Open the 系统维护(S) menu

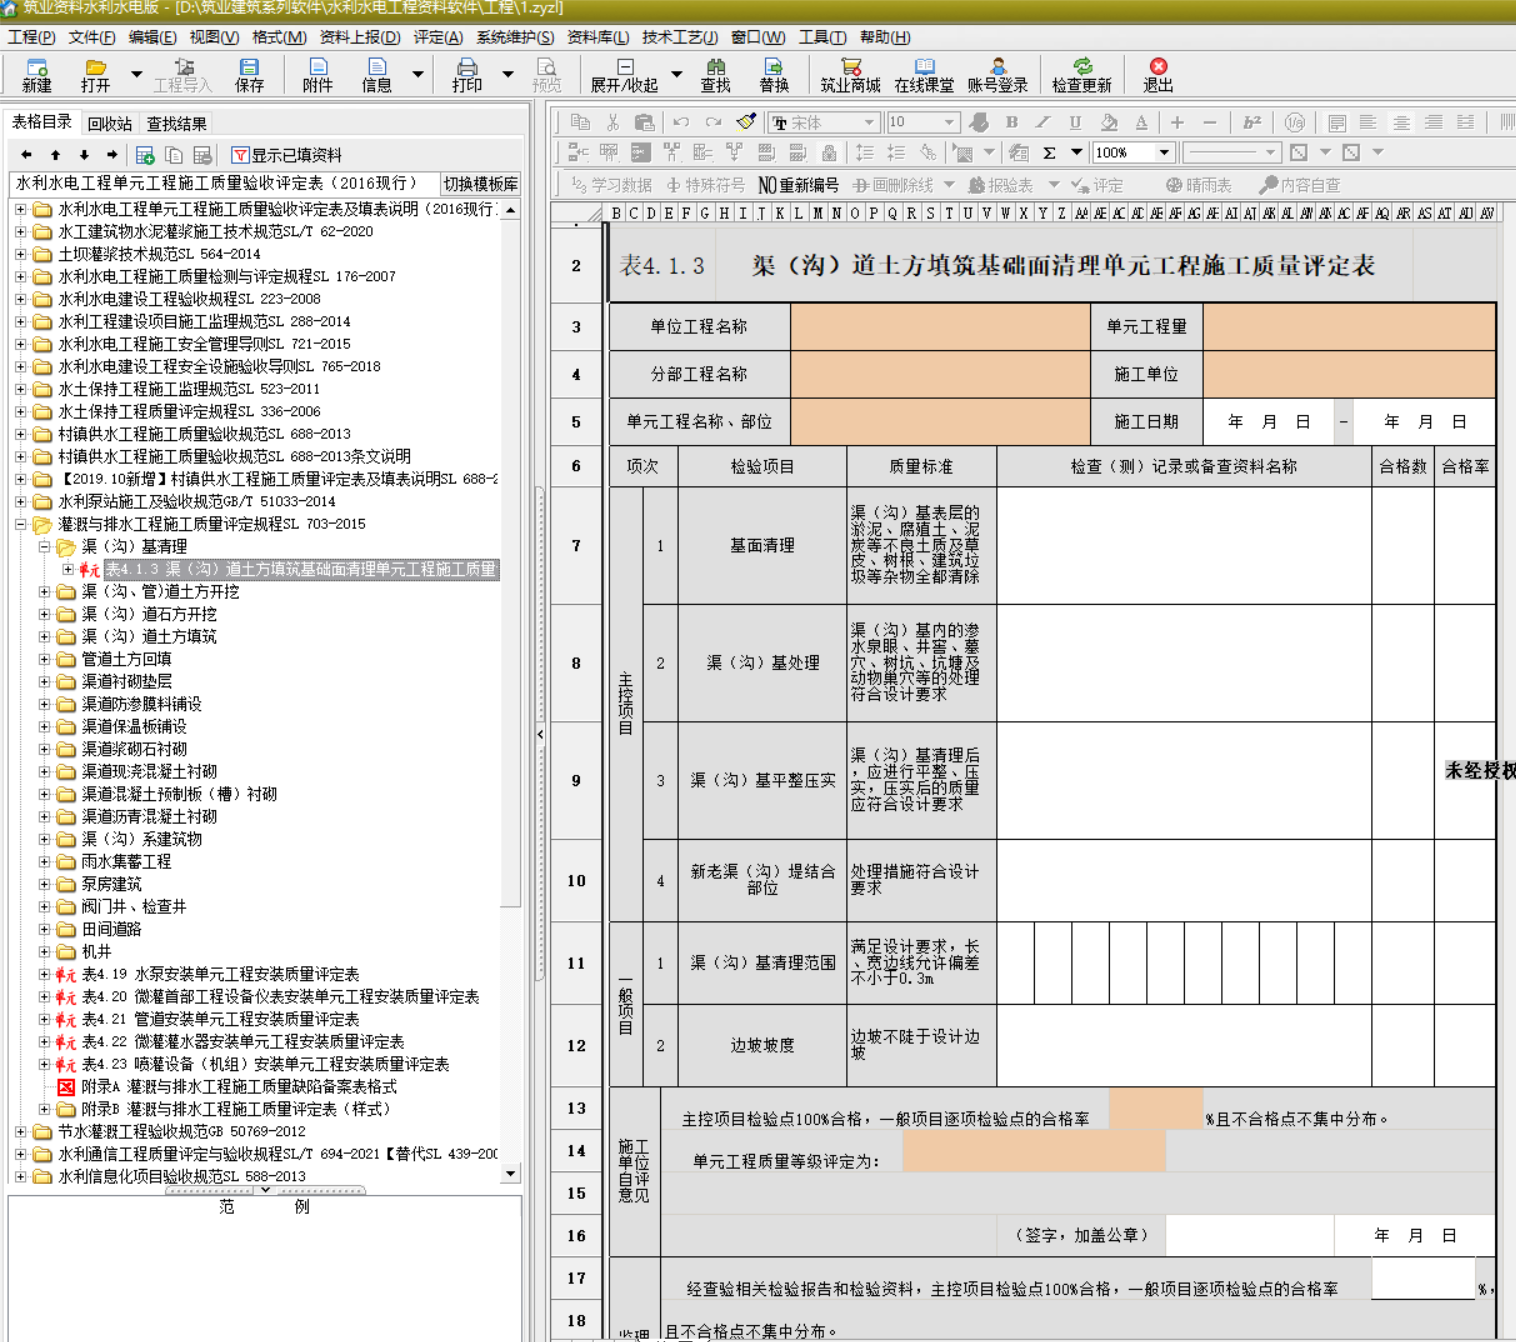tap(515, 37)
